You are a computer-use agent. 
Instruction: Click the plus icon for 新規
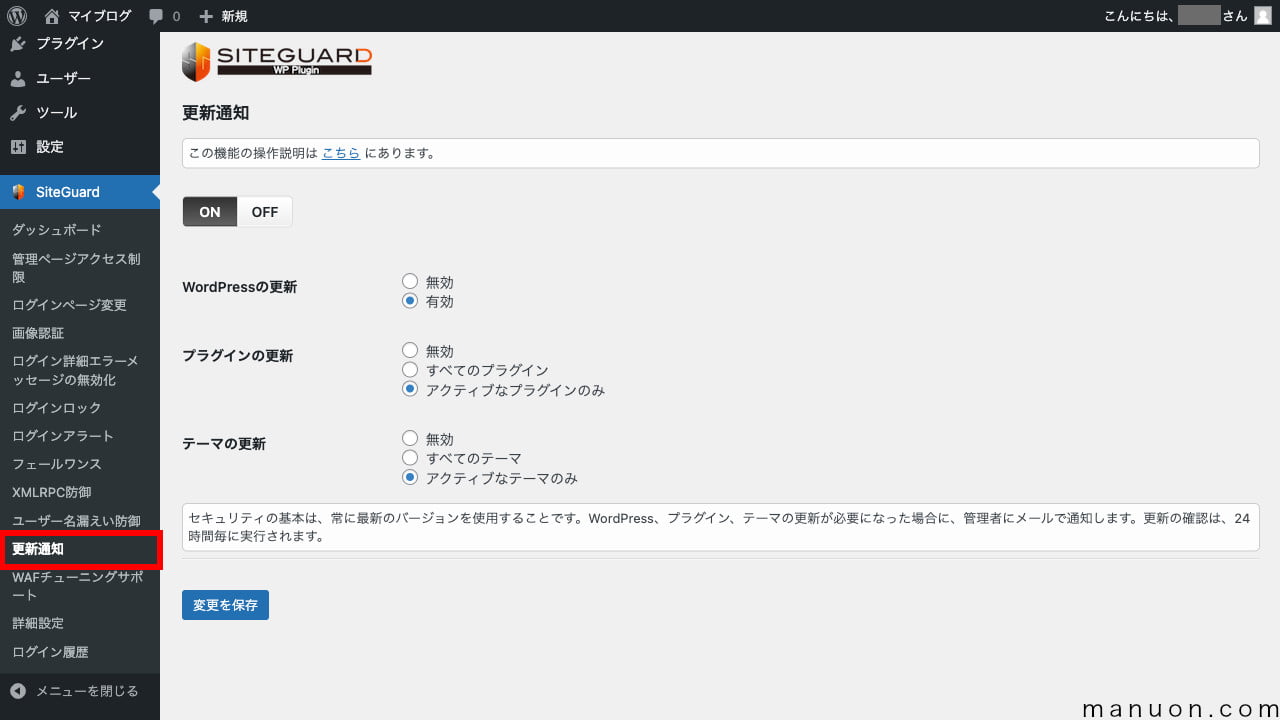pos(206,16)
